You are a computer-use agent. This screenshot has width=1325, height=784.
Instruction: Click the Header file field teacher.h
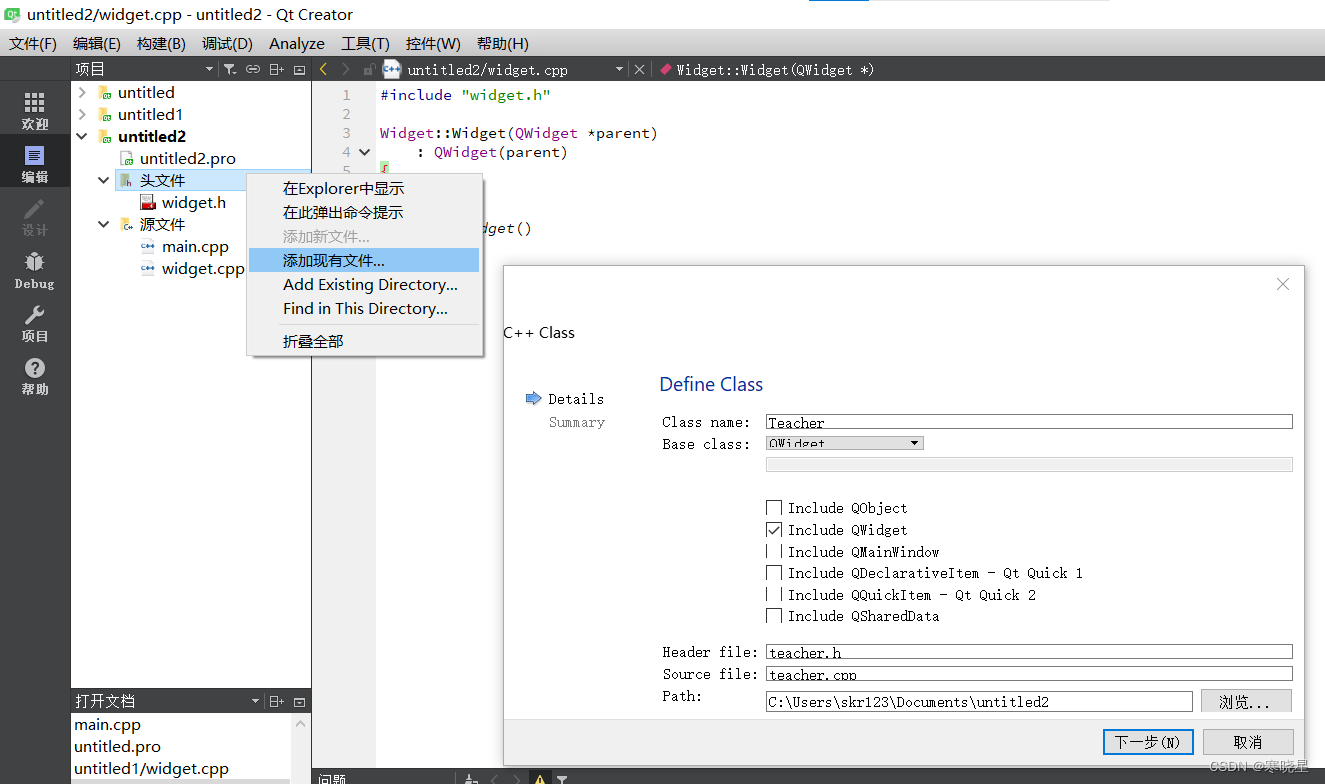coord(1029,652)
